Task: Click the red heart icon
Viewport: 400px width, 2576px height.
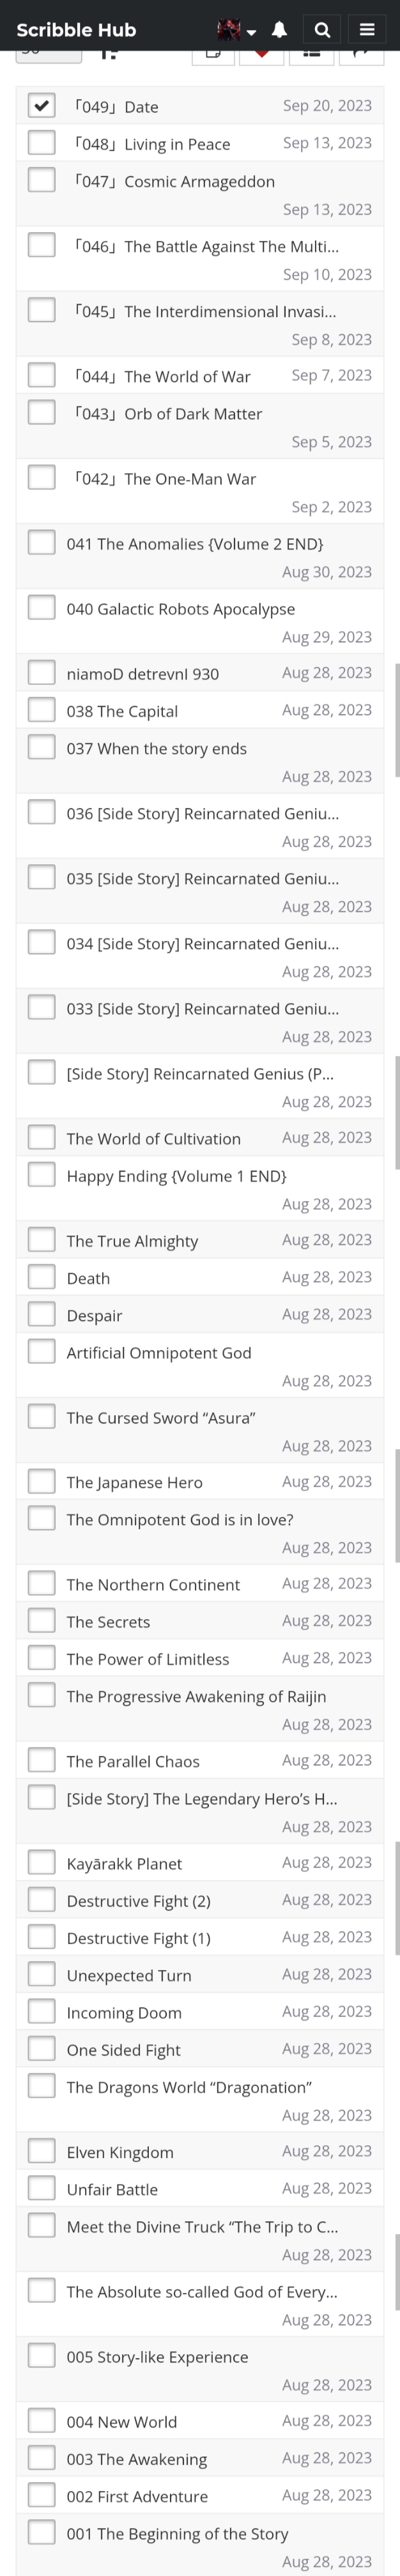Action: pos(262,53)
